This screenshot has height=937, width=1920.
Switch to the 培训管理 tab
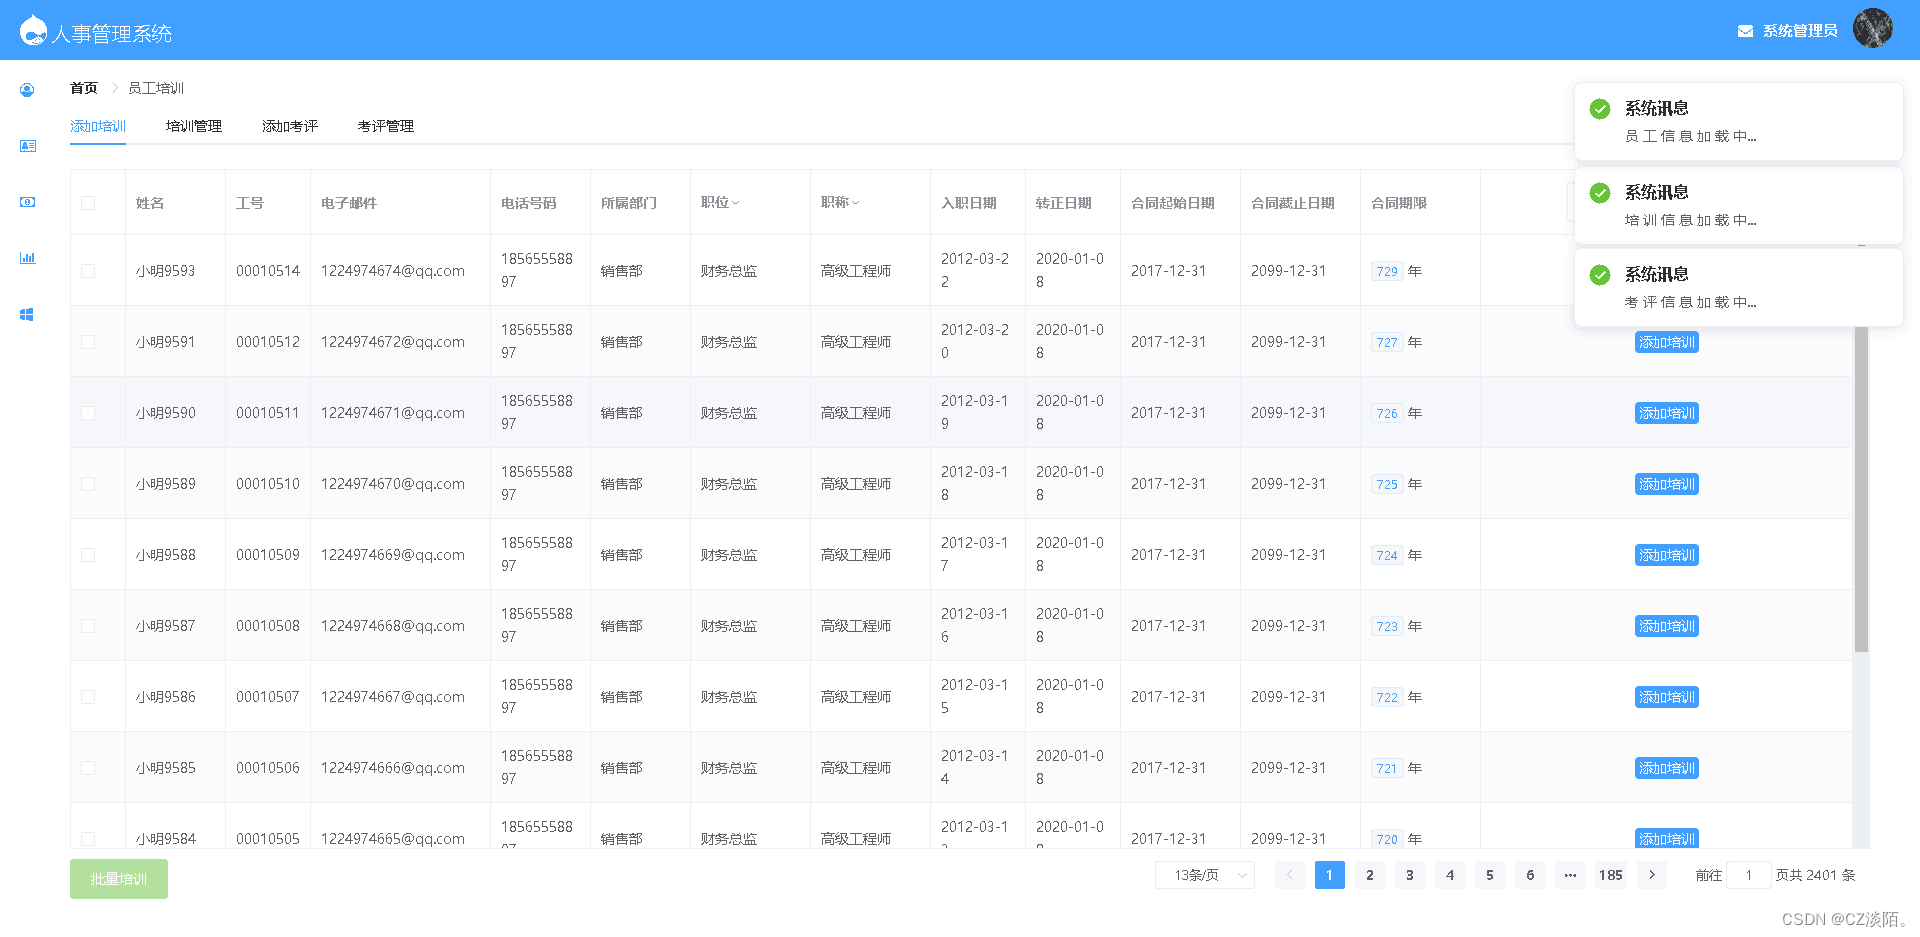[194, 126]
